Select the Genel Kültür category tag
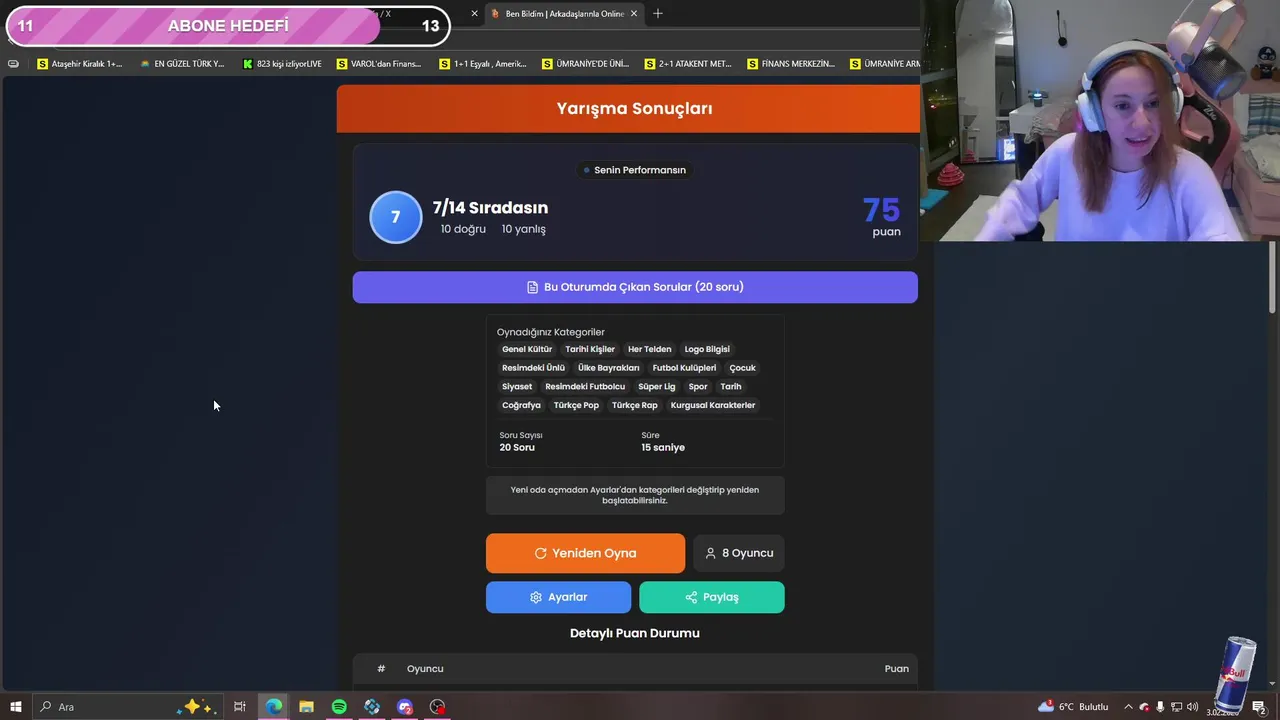This screenshot has height=720, width=1280. tap(527, 349)
